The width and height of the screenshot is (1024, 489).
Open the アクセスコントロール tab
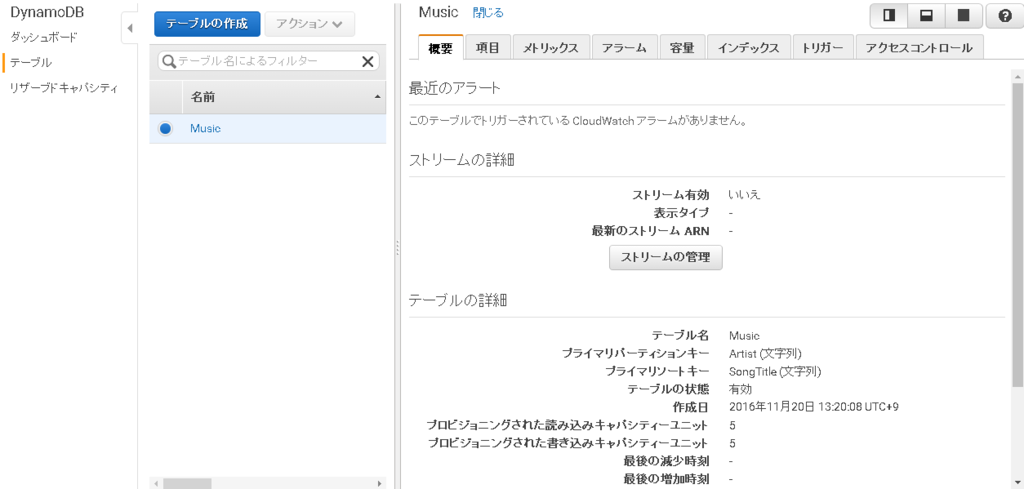[919, 48]
